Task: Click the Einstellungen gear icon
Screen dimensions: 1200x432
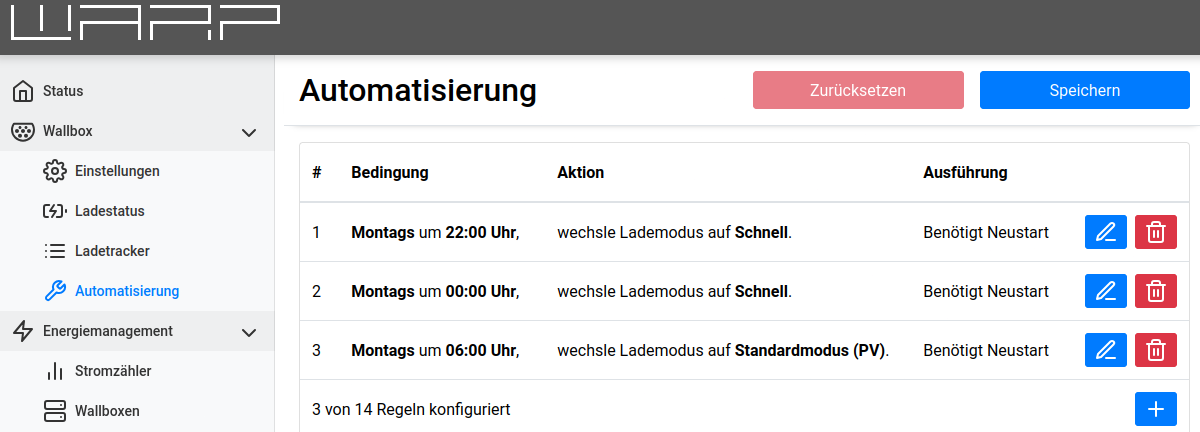Action: click(x=55, y=171)
